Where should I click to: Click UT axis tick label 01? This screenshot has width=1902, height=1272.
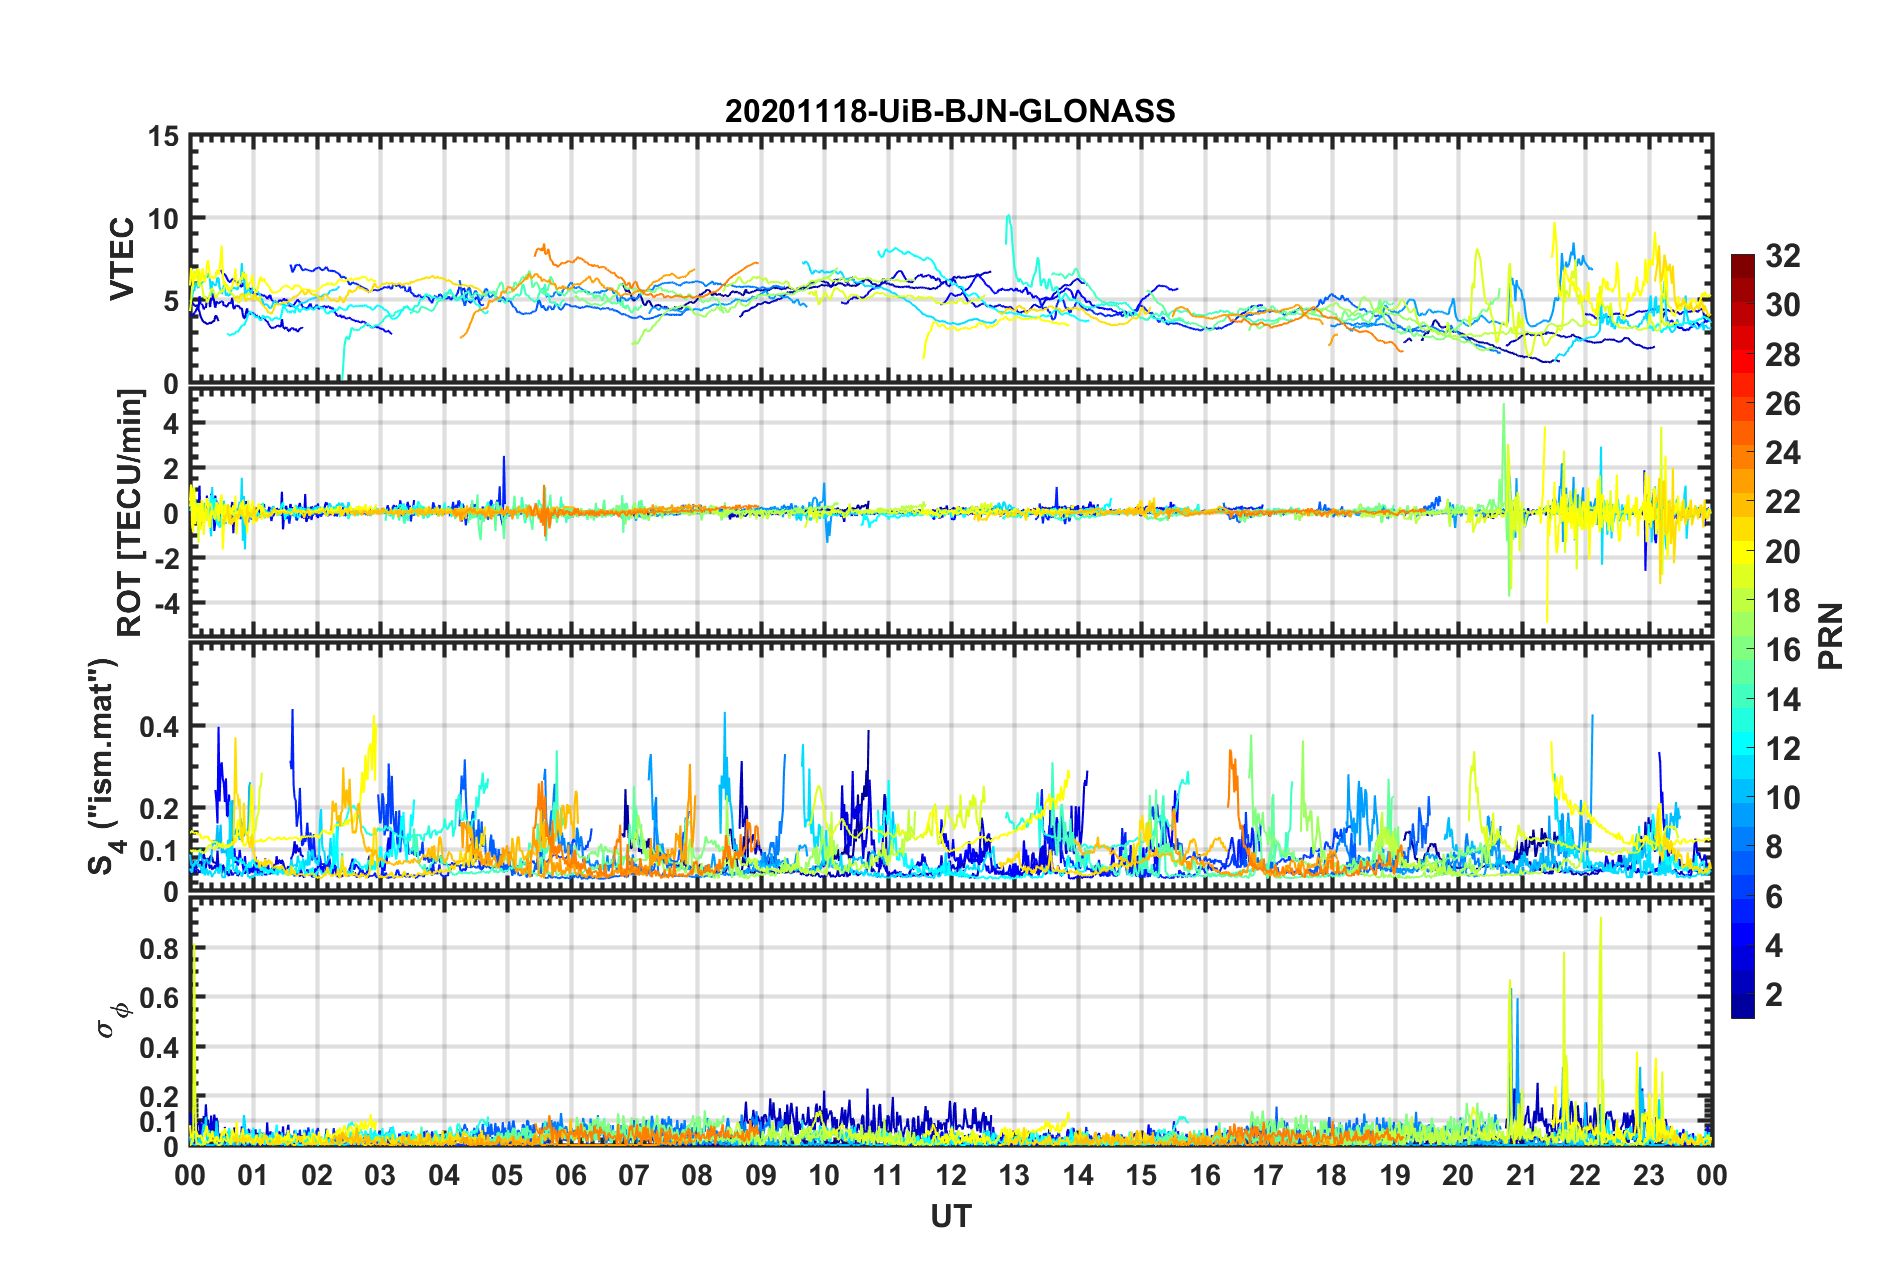[x=253, y=1175]
